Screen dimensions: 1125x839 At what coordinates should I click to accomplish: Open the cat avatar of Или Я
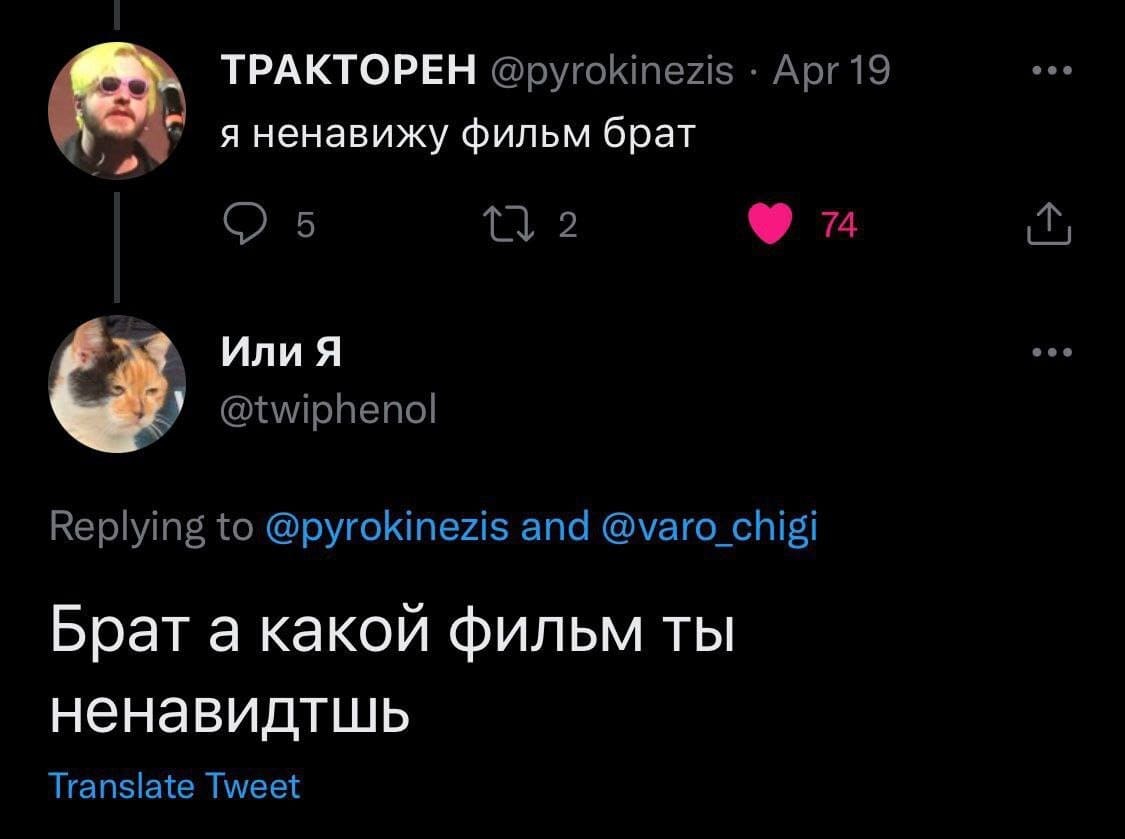click(117, 384)
